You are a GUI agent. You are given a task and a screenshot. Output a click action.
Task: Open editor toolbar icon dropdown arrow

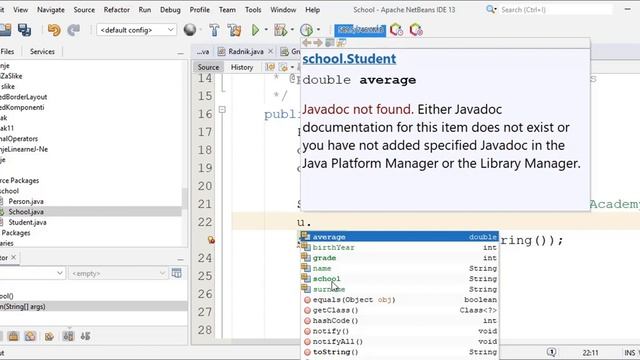point(292,67)
